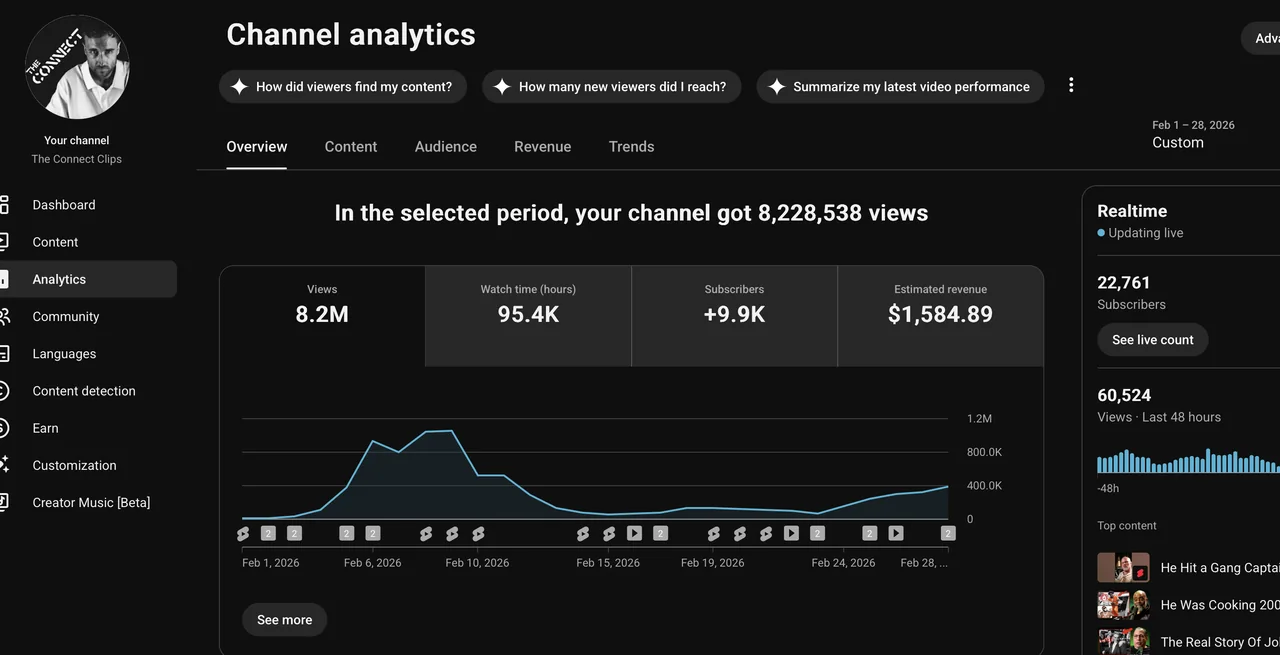
Task: Click The Connect channel avatar
Action: 77,67
